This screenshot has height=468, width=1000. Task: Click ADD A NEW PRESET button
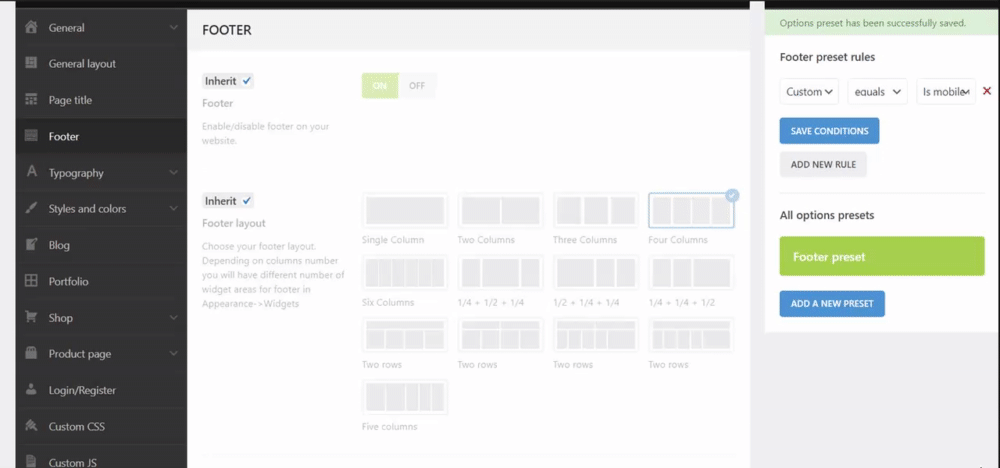(x=832, y=303)
